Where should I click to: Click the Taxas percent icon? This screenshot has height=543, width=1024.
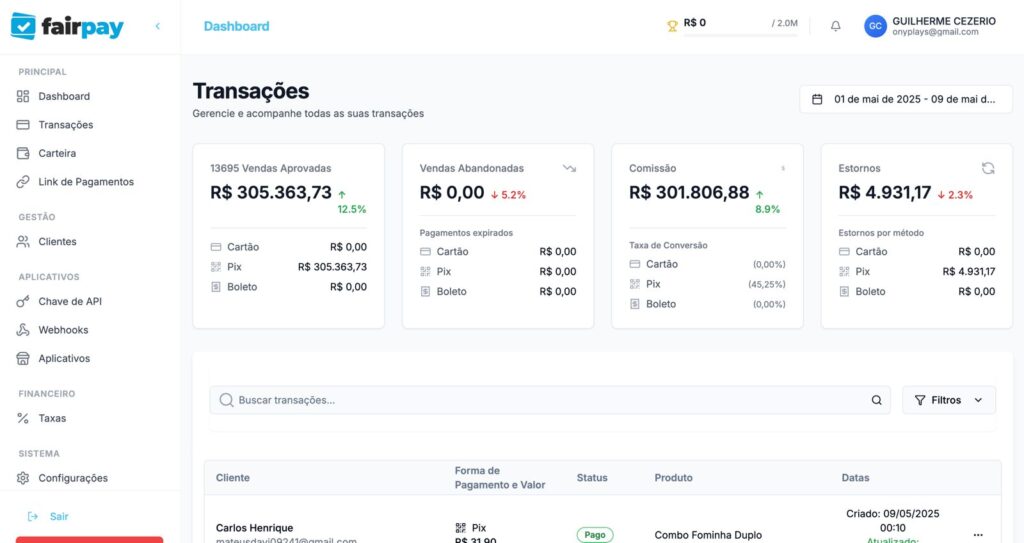[x=23, y=418]
